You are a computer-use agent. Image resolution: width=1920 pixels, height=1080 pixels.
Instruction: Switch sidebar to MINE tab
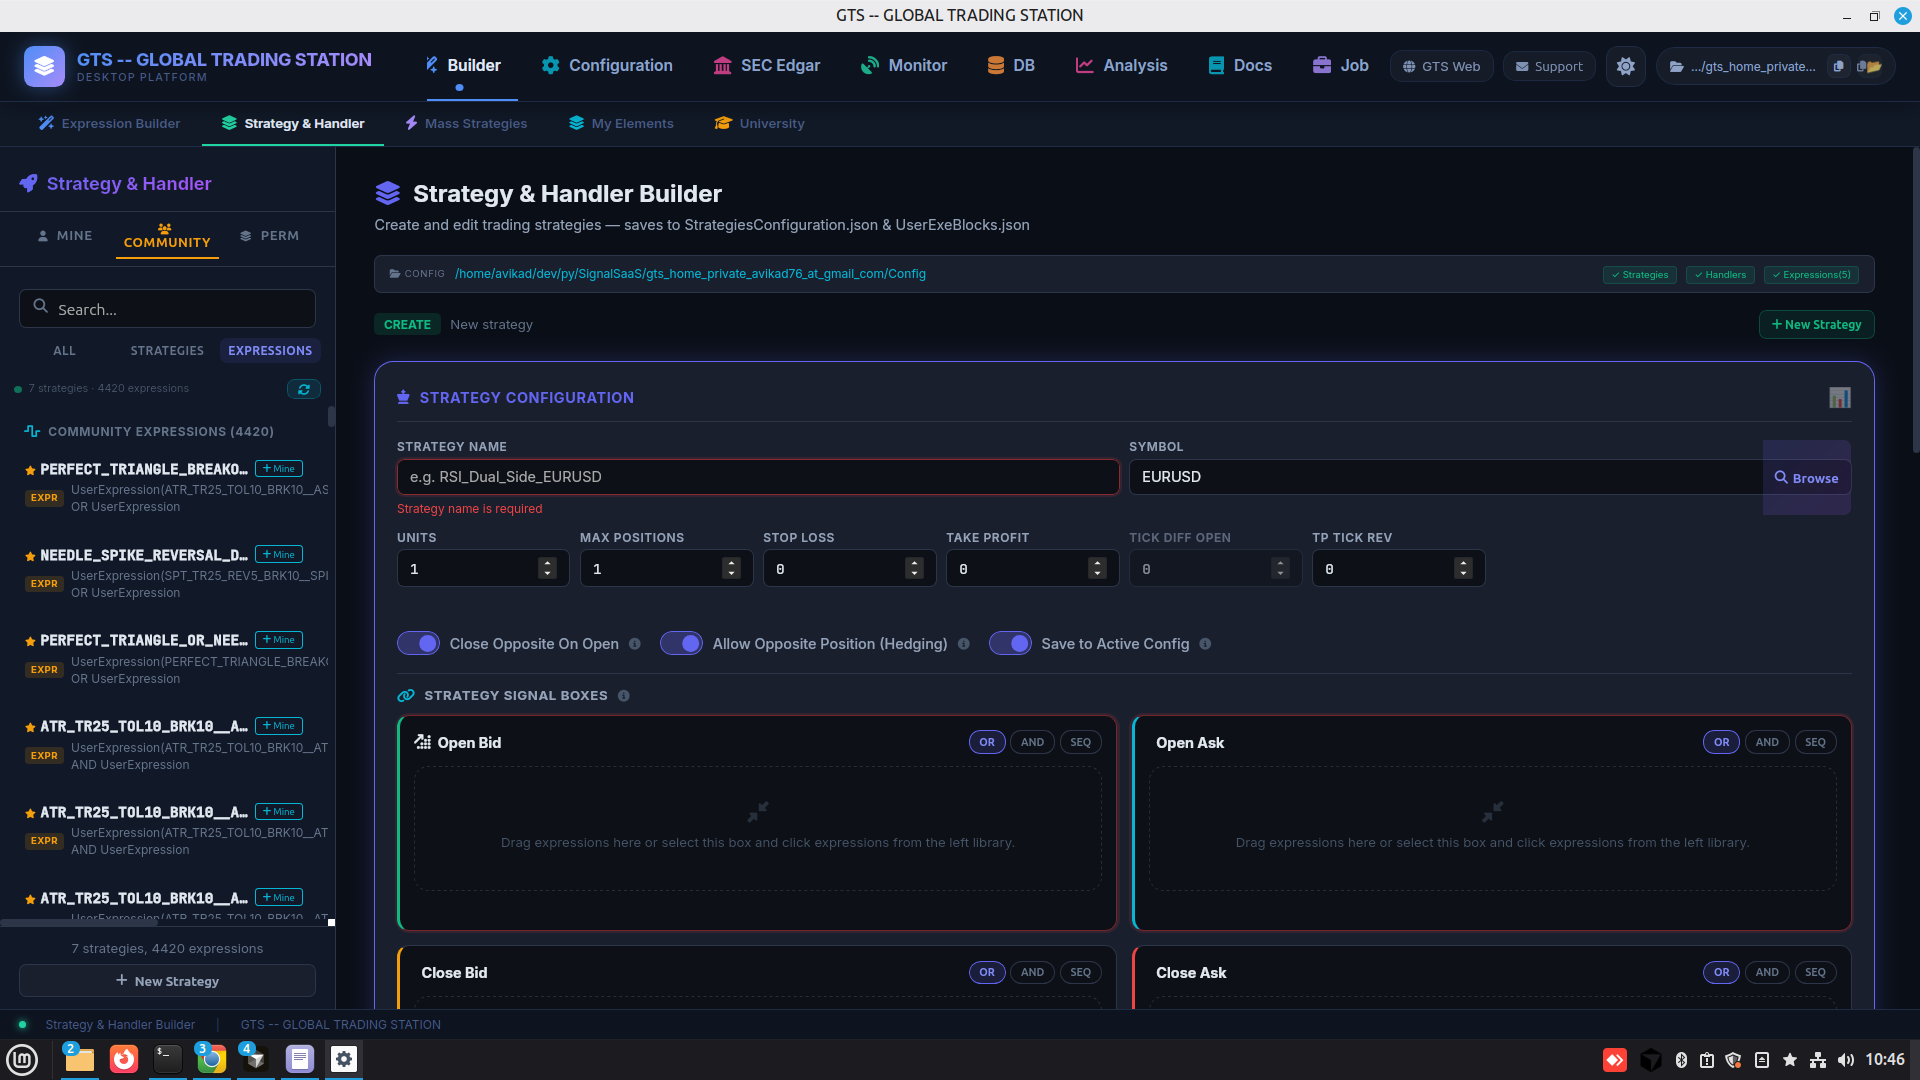[65, 236]
